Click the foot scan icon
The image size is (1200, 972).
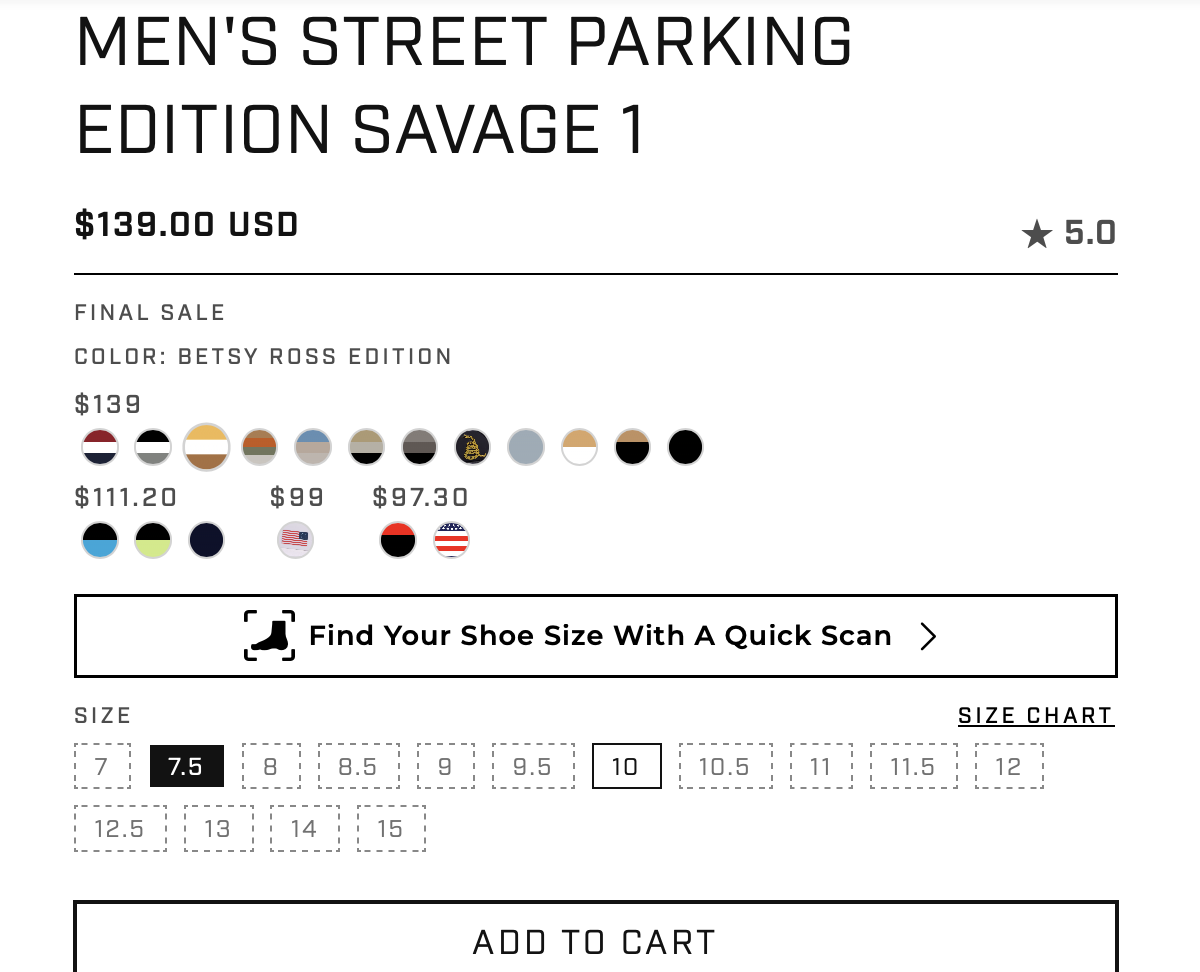tap(270, 636)
